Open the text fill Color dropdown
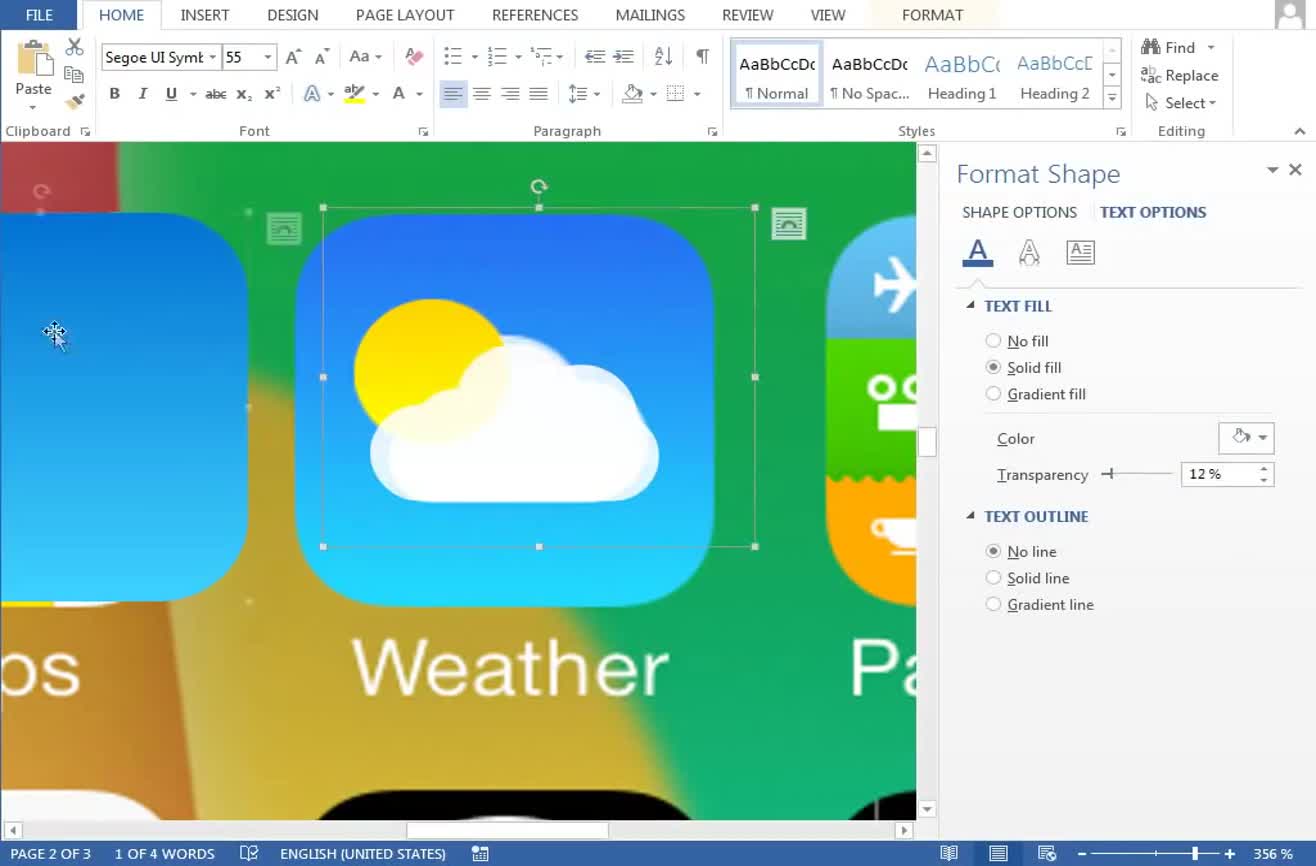 1246,438
